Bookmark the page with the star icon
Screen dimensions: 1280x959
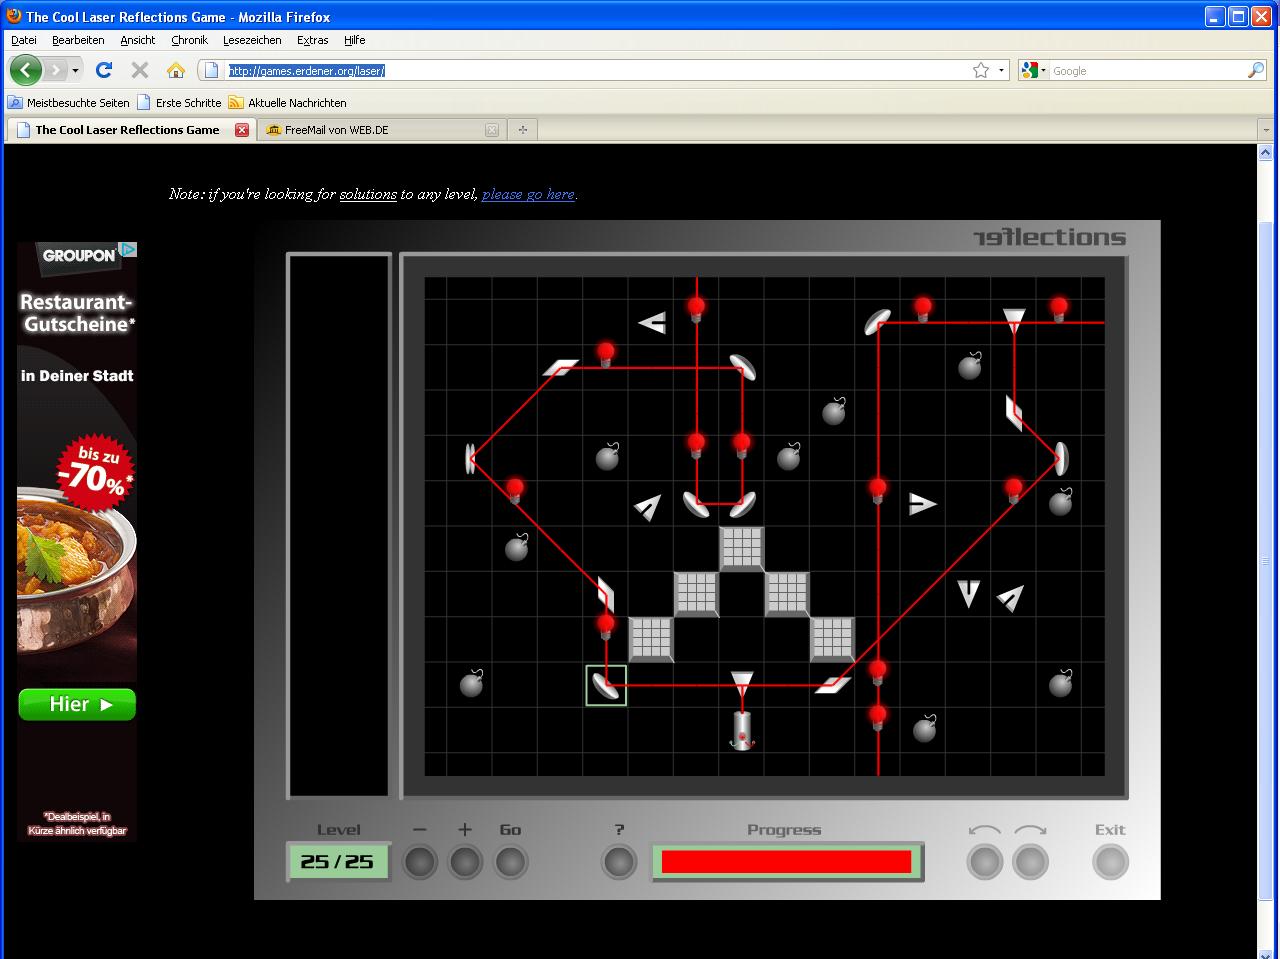[981, 70]
